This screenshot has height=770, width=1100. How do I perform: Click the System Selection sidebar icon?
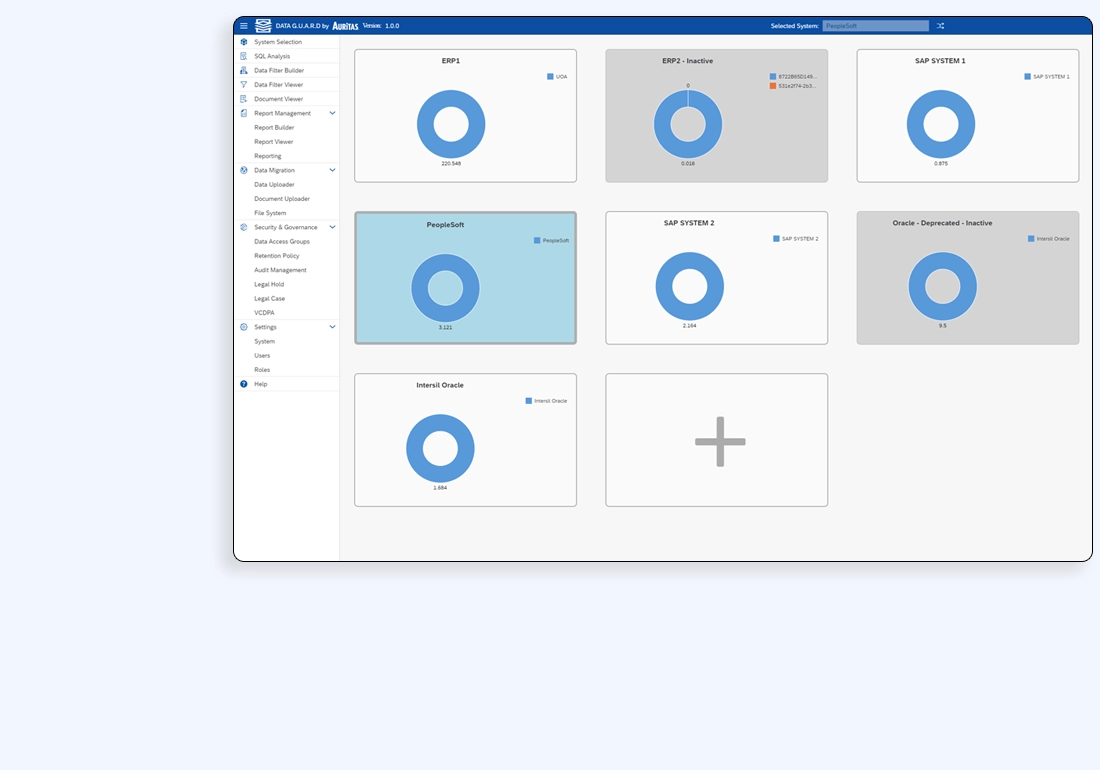(243, 42)
